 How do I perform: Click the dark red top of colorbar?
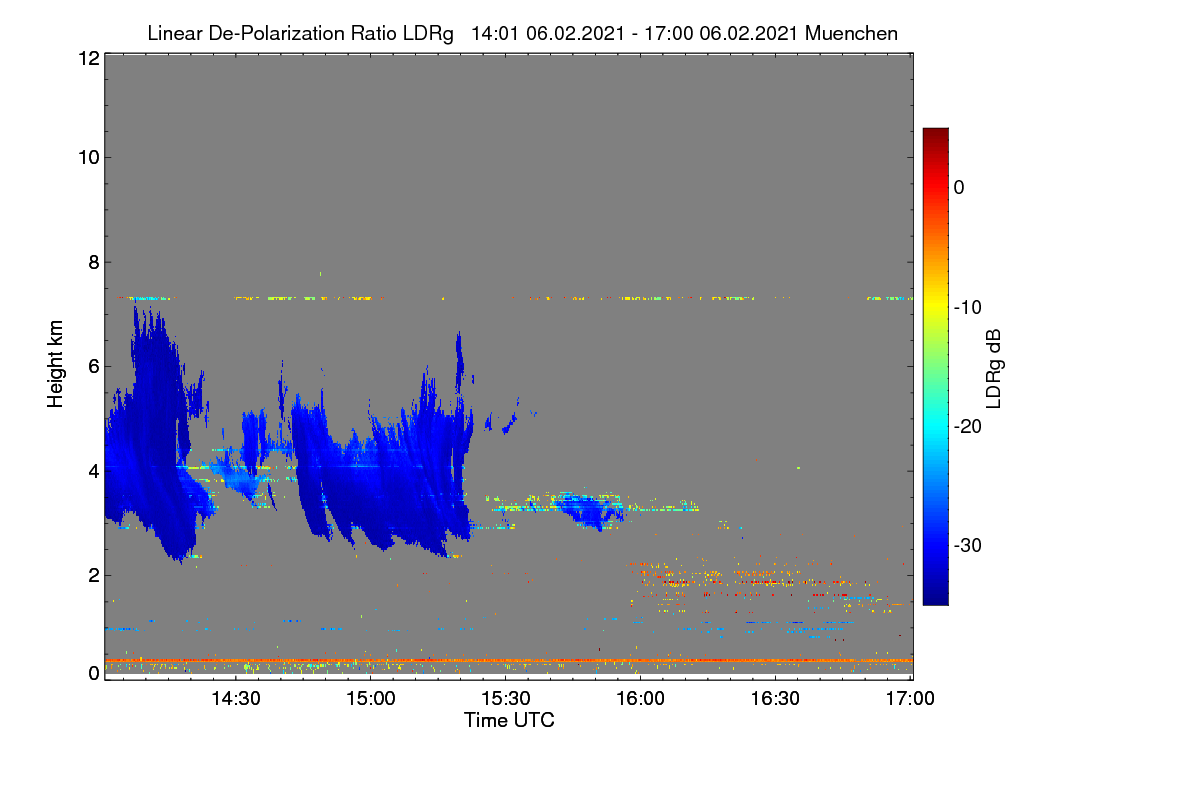pyautogui.click(x=935, y=135)
